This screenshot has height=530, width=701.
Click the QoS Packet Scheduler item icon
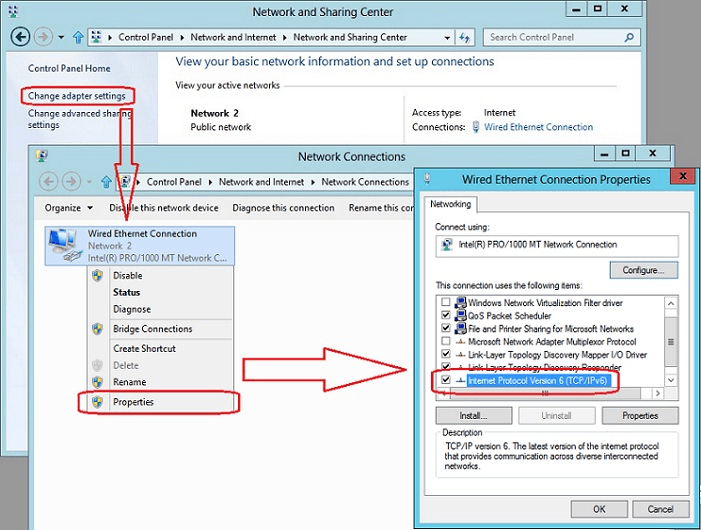tap(460, 315)
